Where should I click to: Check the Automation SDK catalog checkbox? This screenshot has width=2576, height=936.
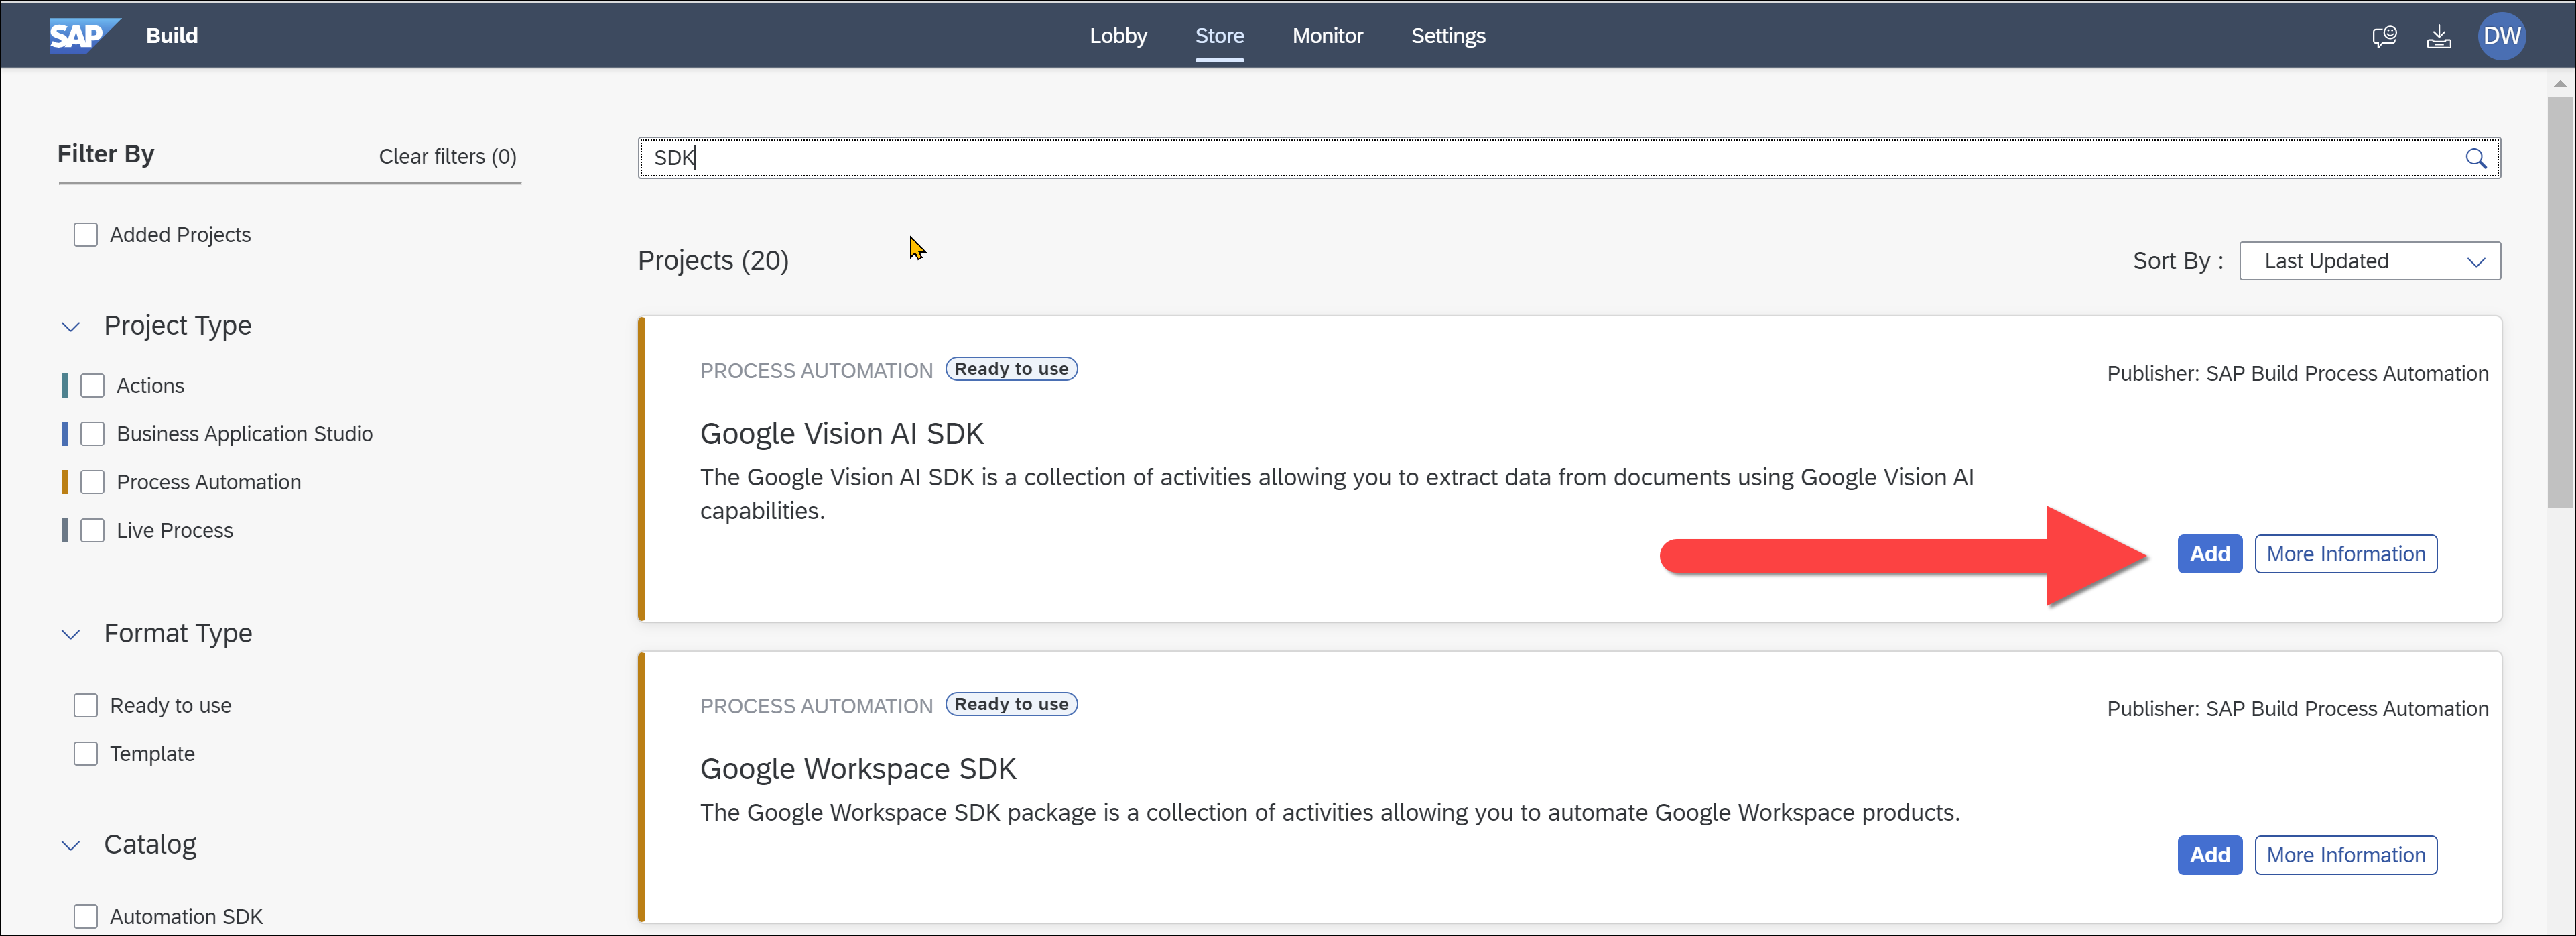point(86,916)
